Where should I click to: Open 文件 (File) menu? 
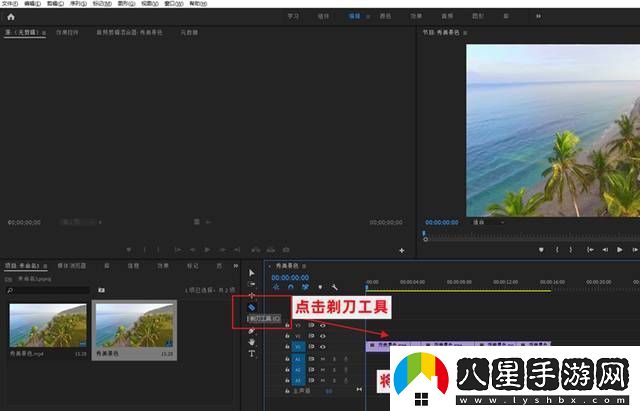tap(10, 4)
